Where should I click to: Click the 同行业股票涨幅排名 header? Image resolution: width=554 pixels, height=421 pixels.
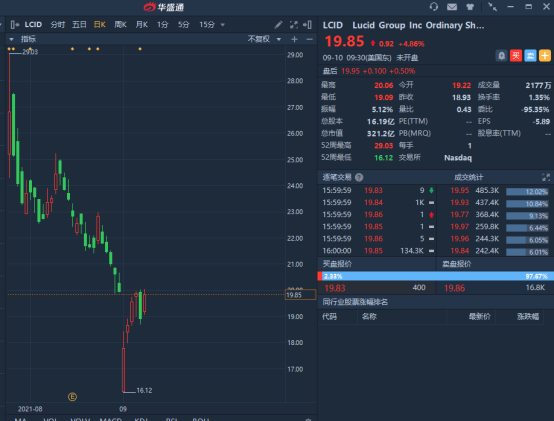[x=355, y=302]
